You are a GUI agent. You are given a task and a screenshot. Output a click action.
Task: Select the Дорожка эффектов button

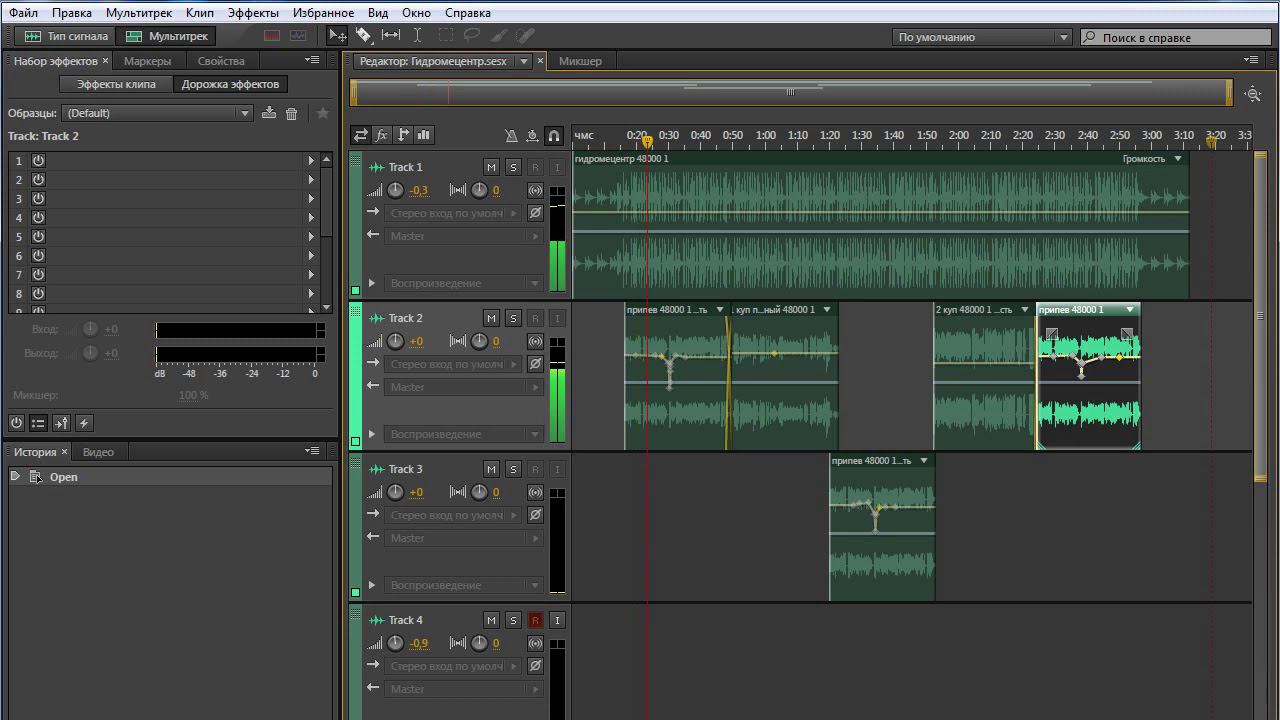(230, 84)
